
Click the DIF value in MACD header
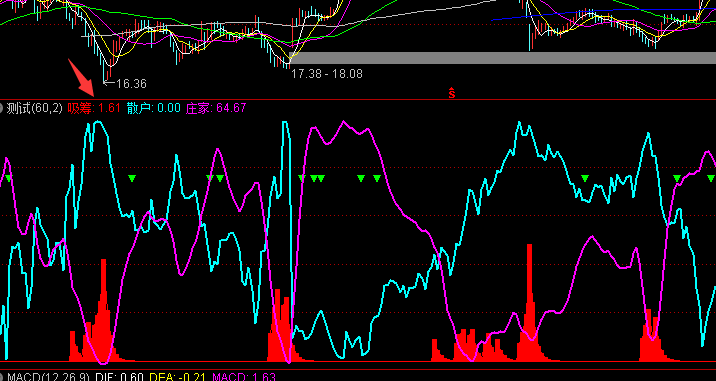(x=120, y=377)
